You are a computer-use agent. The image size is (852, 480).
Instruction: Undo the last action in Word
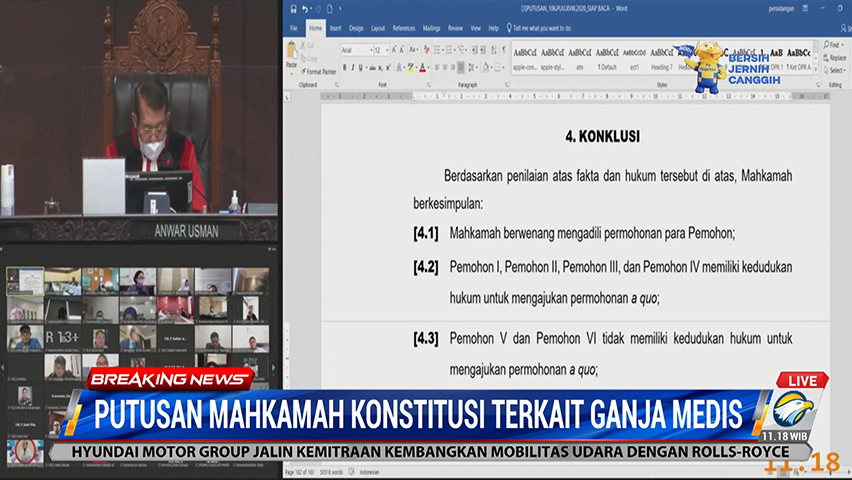[305, 9]
